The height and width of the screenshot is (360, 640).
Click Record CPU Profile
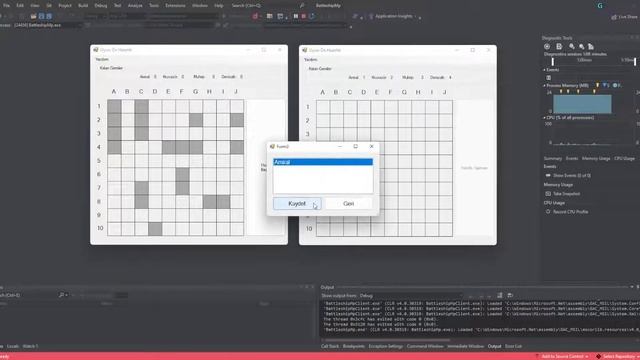[x=571, y=212]
